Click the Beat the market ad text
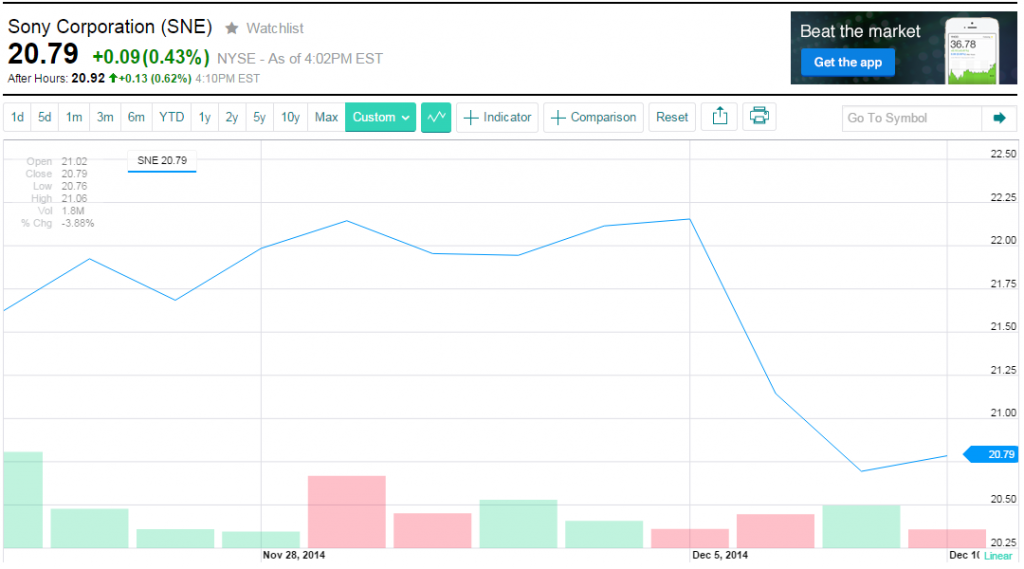Viewport: 1024px width, 569px height. (x=860, y=31)
